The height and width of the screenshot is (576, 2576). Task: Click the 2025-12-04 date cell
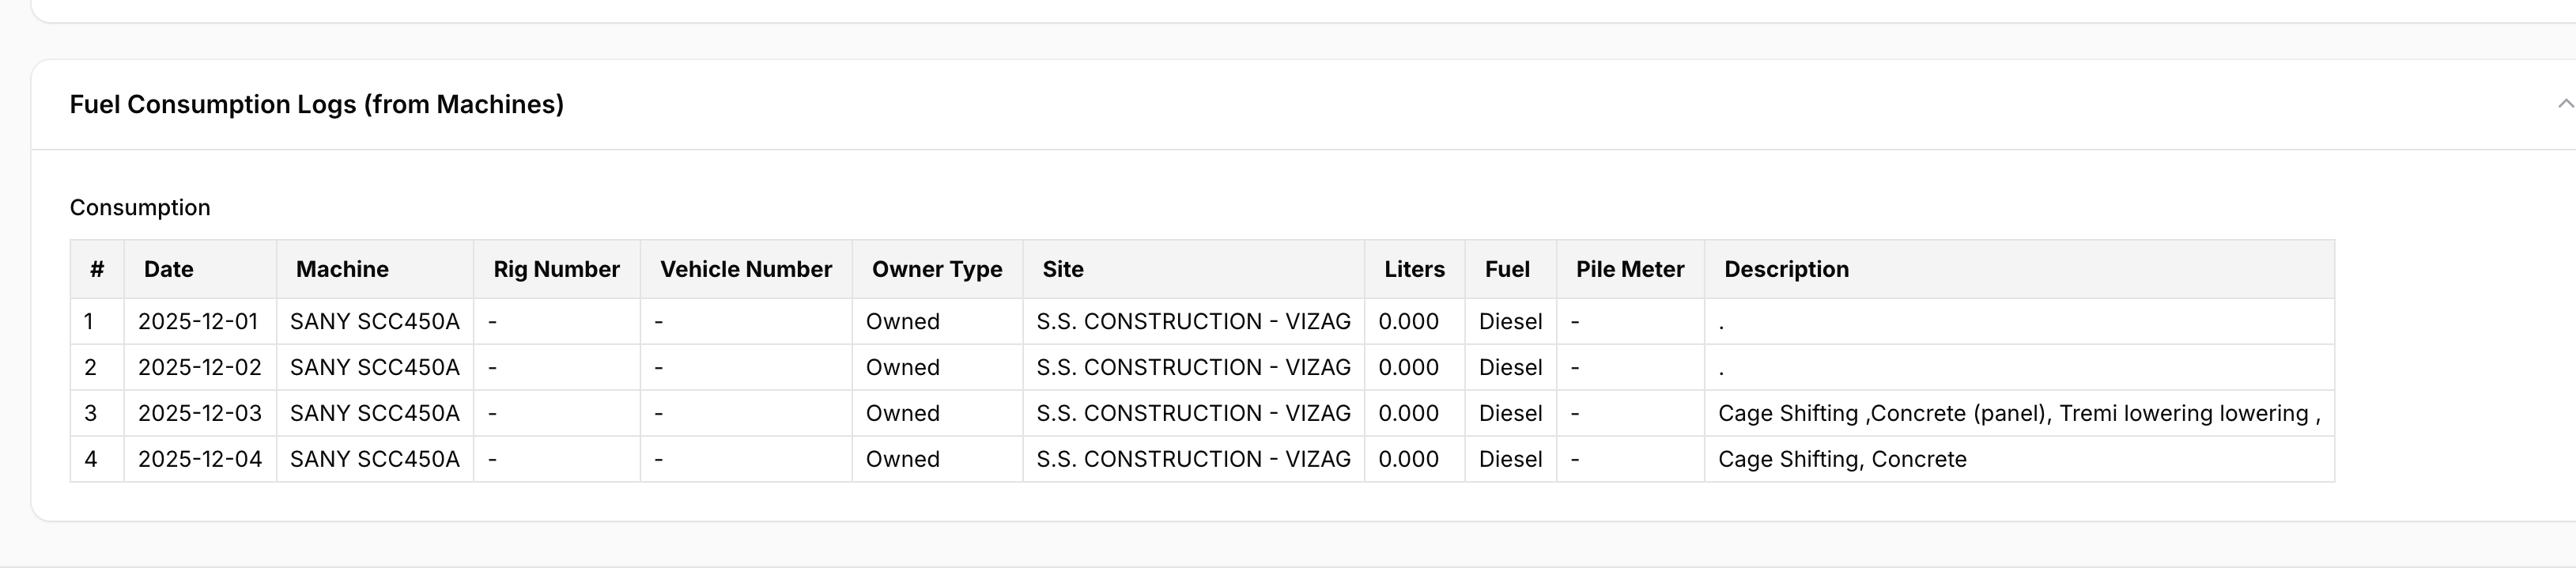point(199,459)
